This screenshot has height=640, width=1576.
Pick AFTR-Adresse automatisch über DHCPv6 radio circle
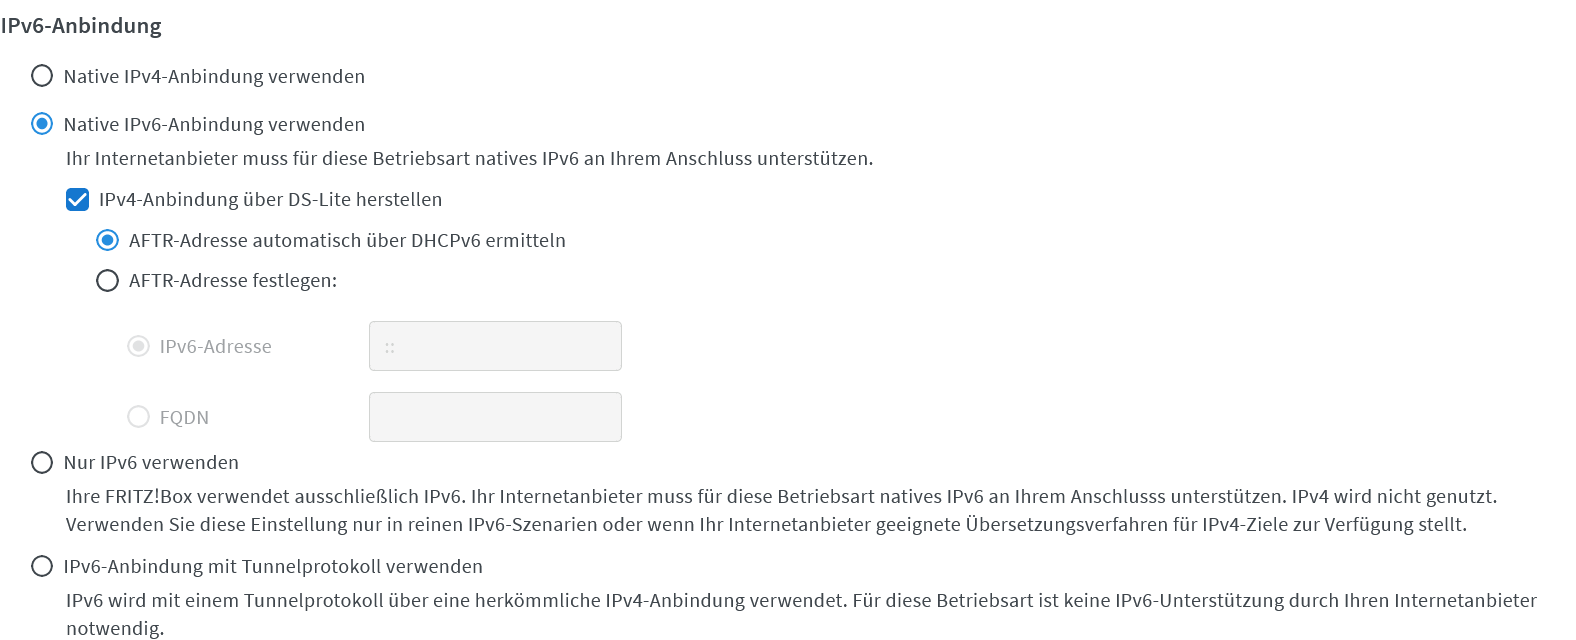pos(107,240)
